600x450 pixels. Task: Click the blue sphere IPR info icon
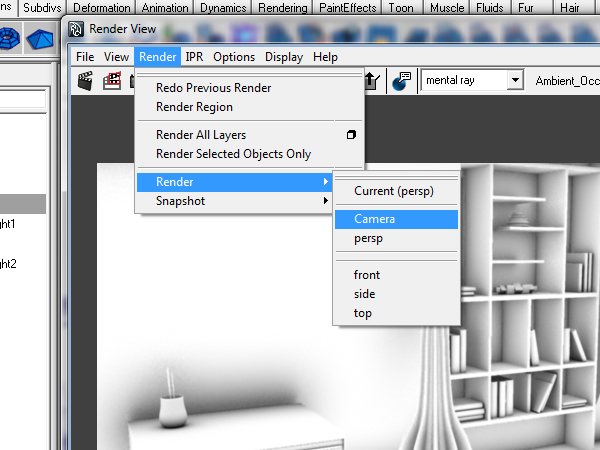[401, 81]
